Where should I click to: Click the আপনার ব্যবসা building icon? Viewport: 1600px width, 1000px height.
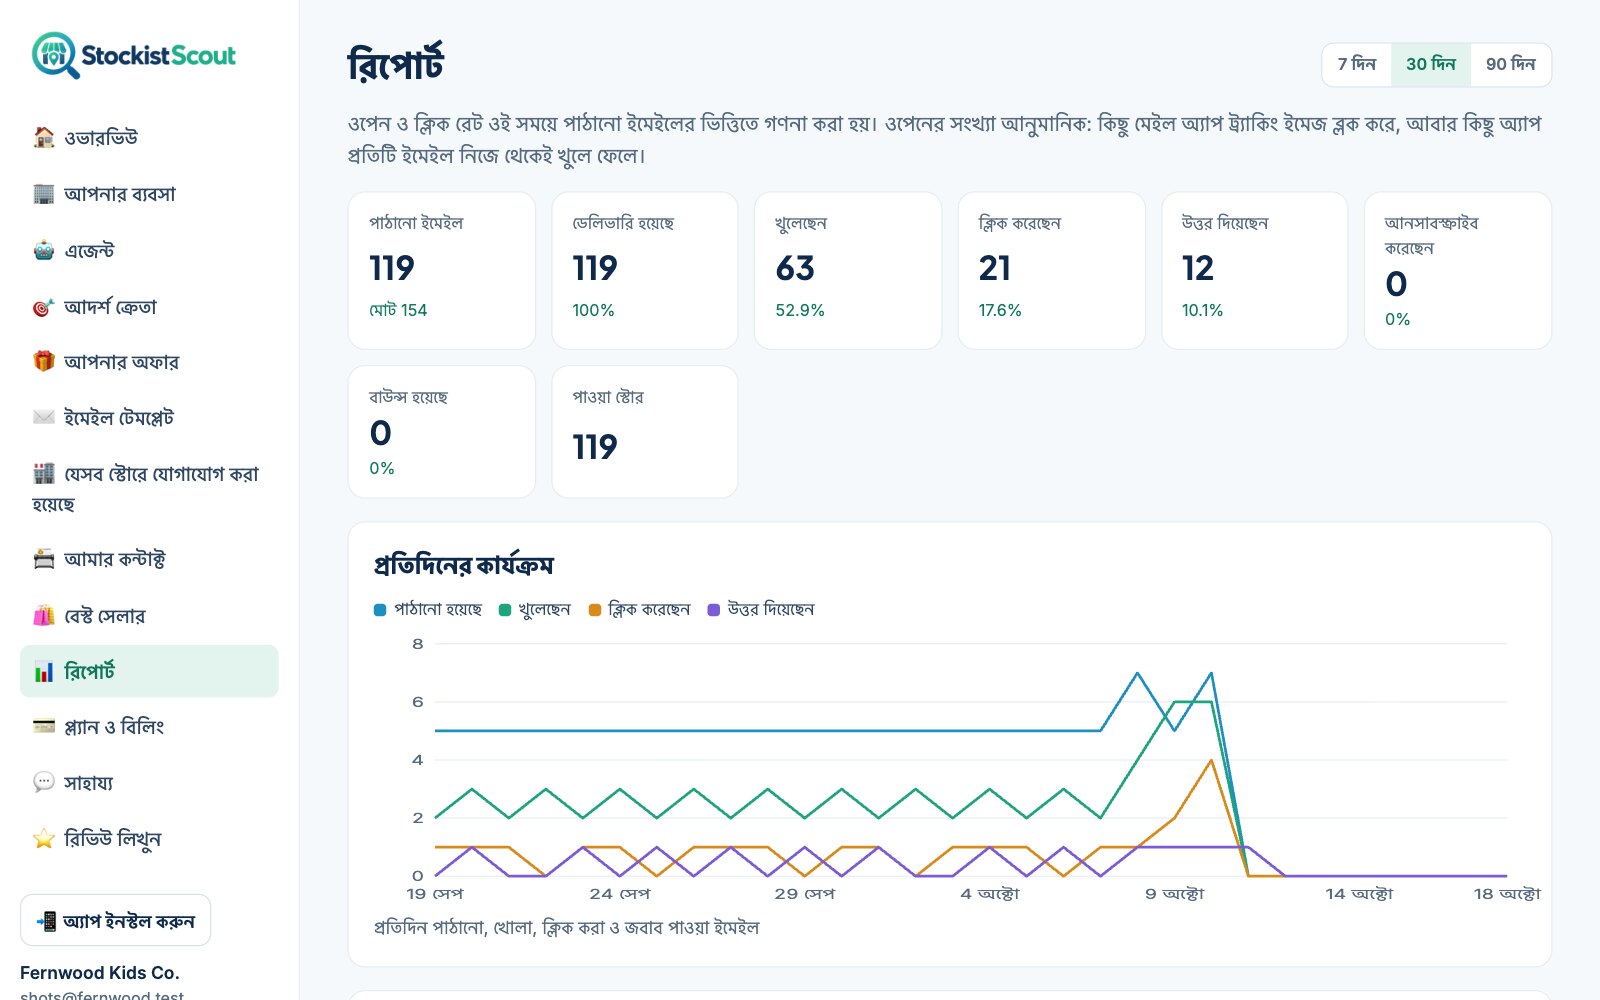click(44, 194)
